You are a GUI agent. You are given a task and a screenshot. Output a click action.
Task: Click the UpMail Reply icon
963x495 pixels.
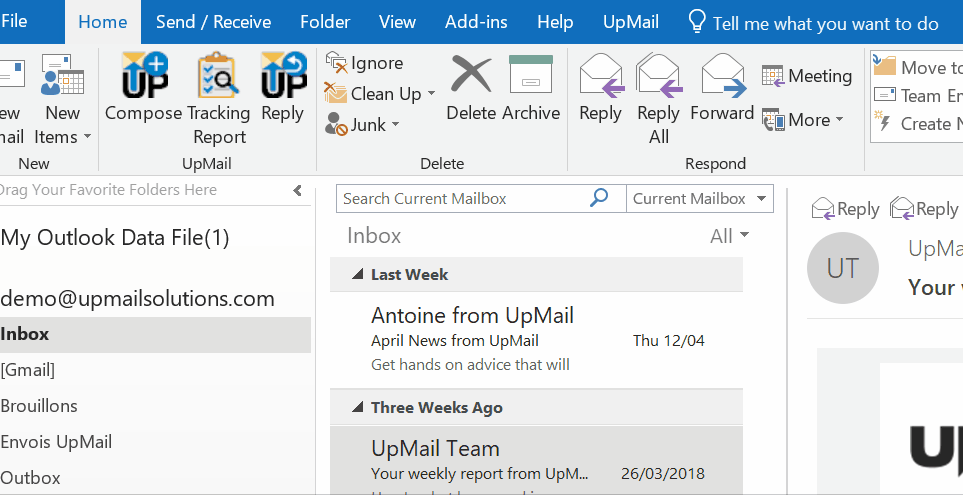tap(283, 75)
